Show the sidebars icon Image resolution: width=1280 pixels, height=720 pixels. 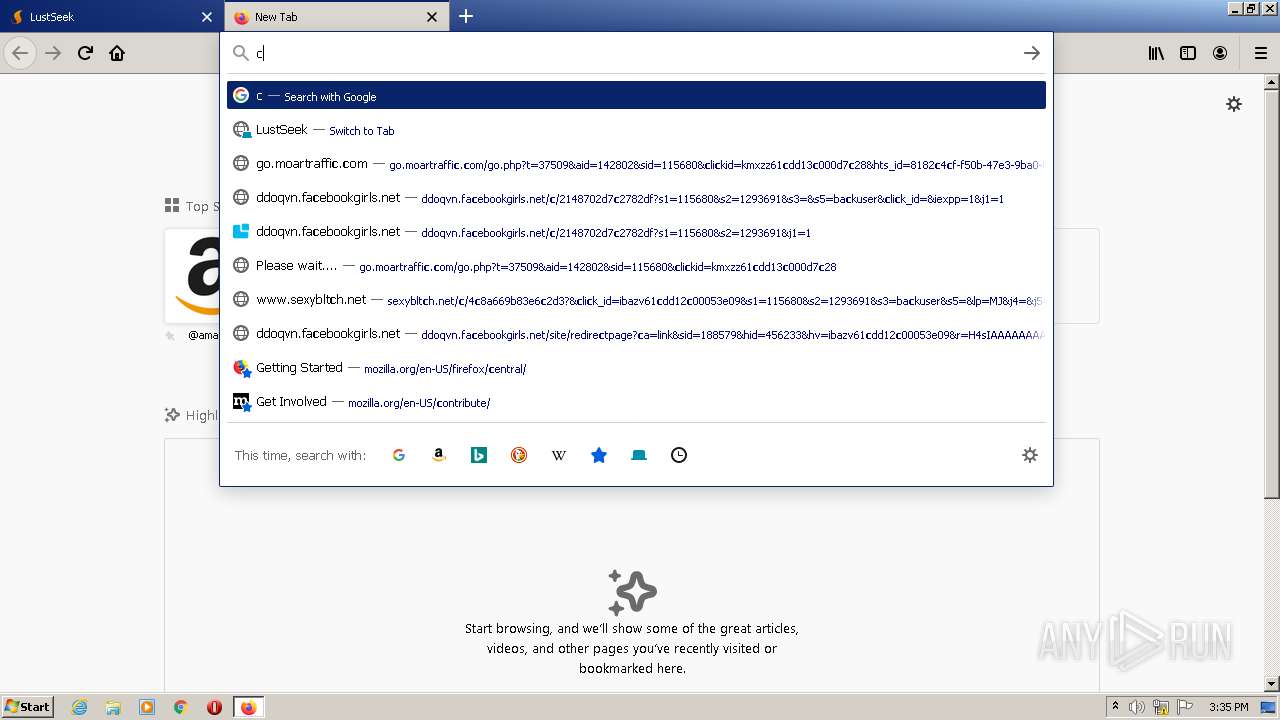(x=1188, y=53)
